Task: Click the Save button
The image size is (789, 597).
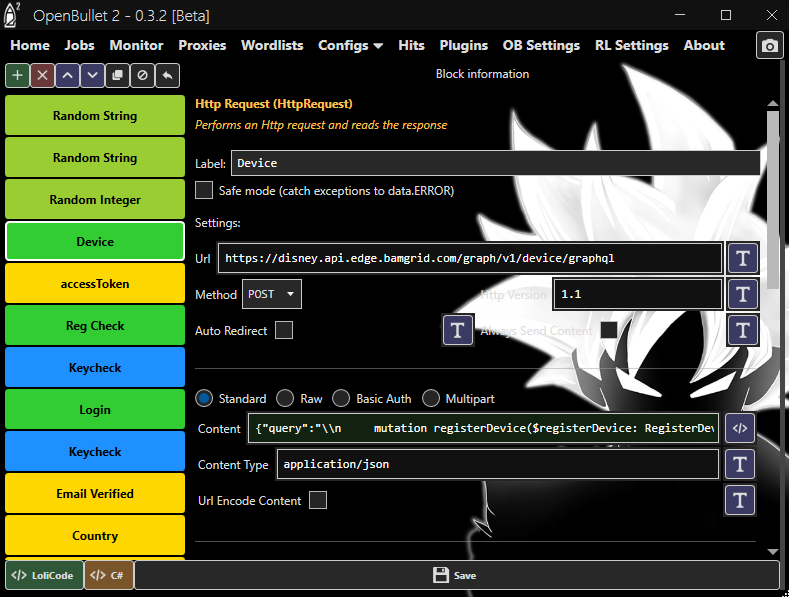Action: click(x=456, y=575)
